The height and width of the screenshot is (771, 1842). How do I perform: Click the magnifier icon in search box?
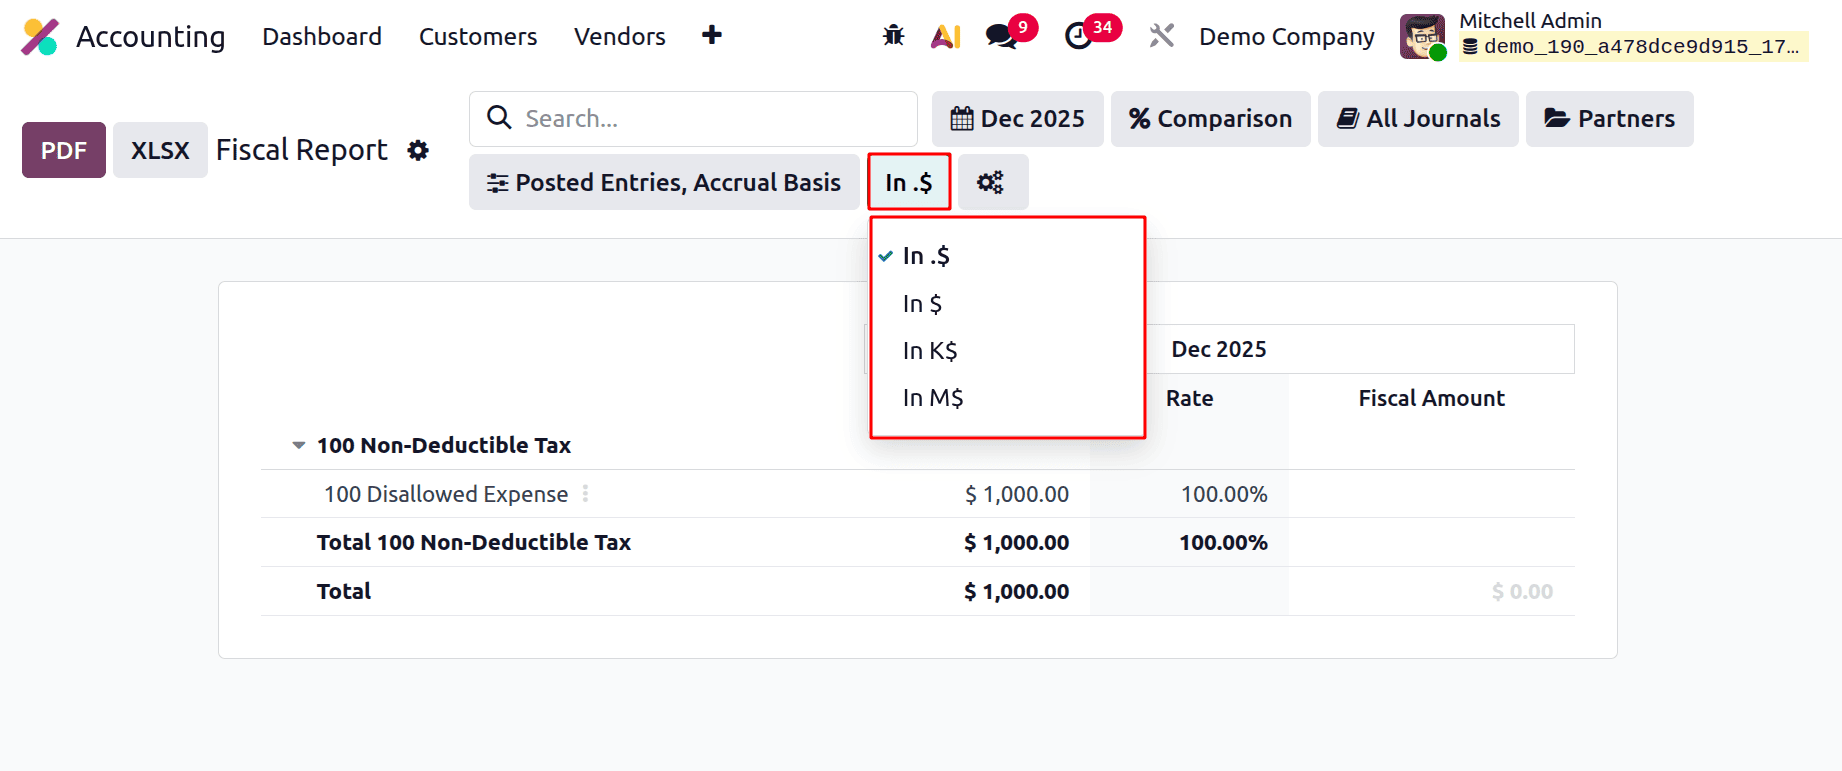499,118
